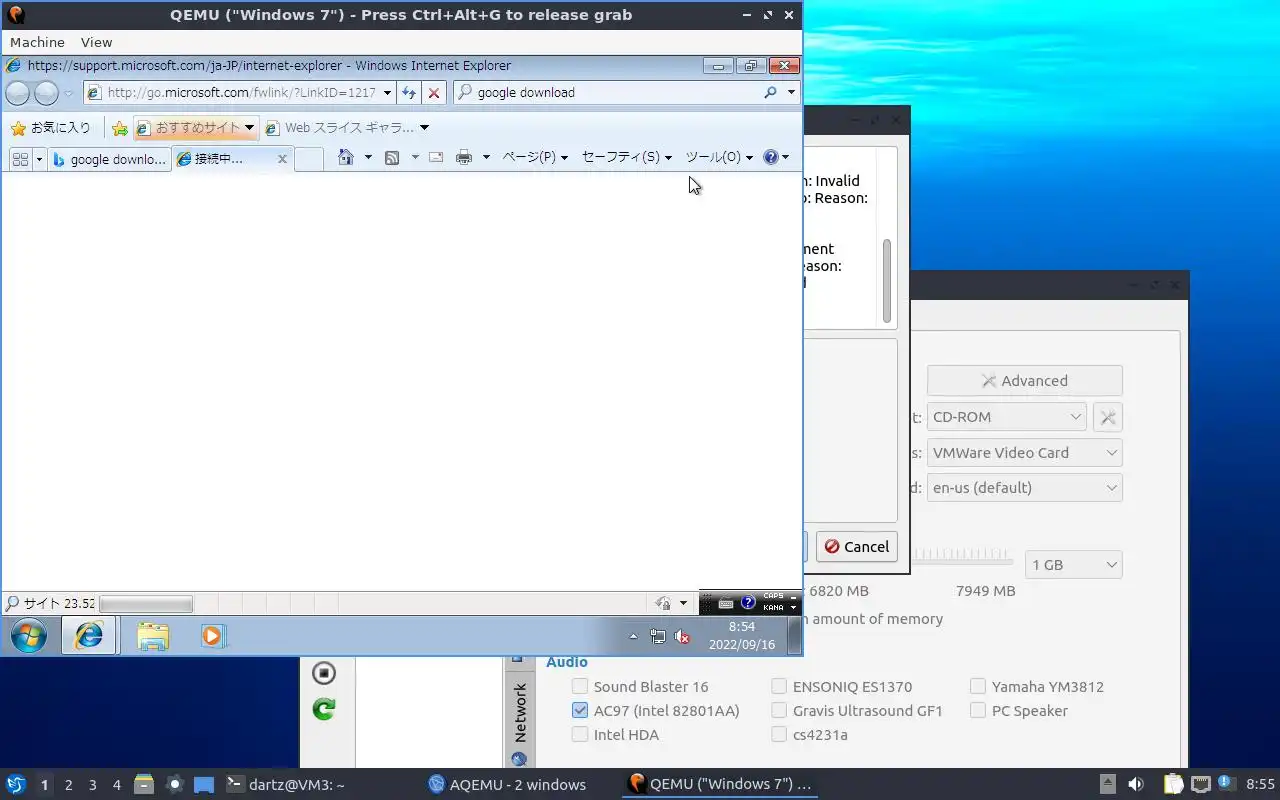
Task: Uncheck AC97 (Intel 82801AA)
Action: click(580, 711)
